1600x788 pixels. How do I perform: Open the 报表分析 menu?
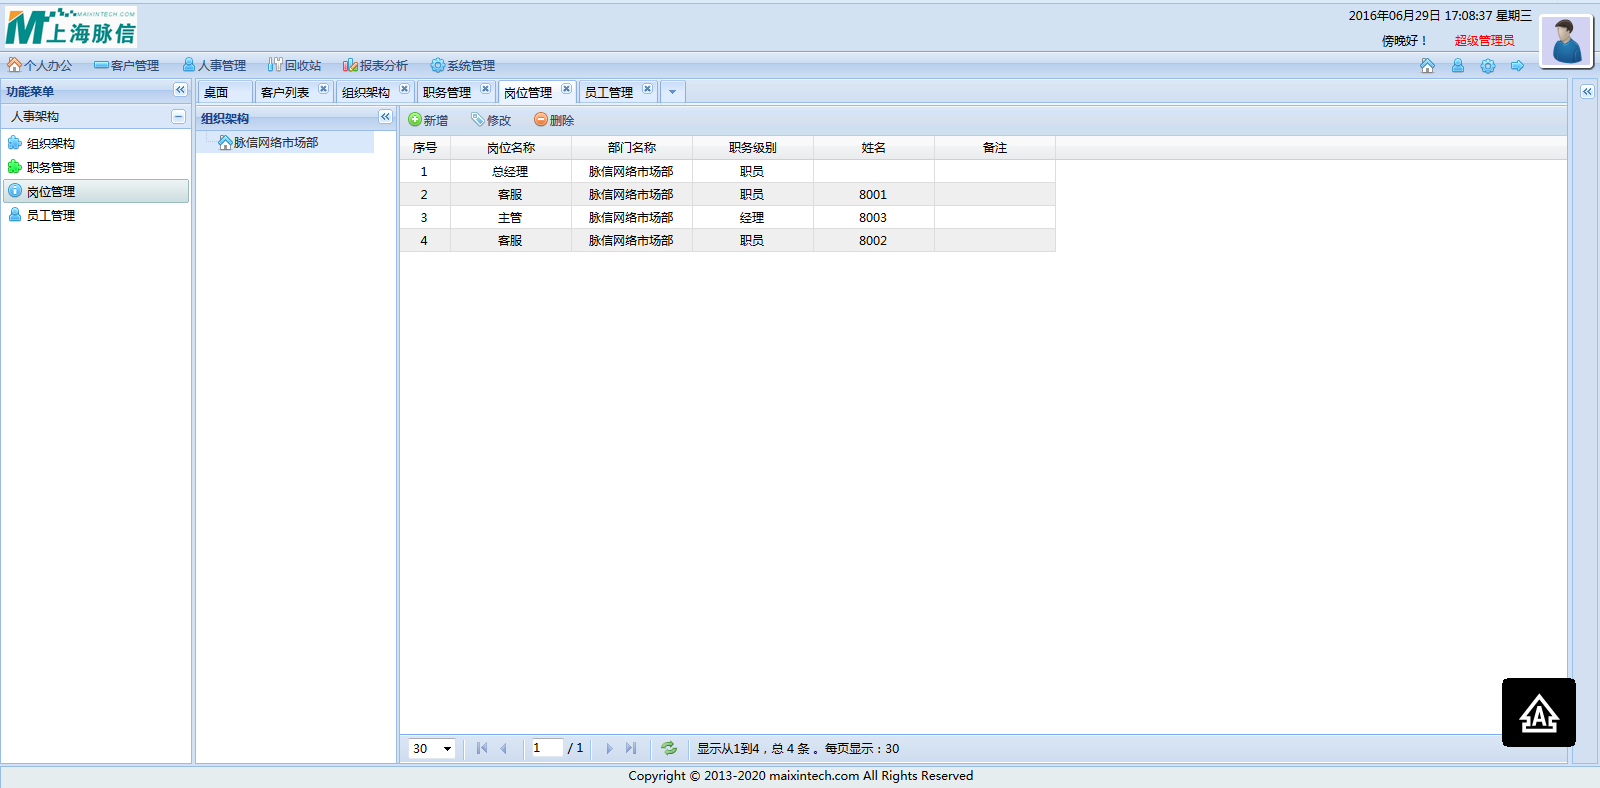(x=376, y=66)
